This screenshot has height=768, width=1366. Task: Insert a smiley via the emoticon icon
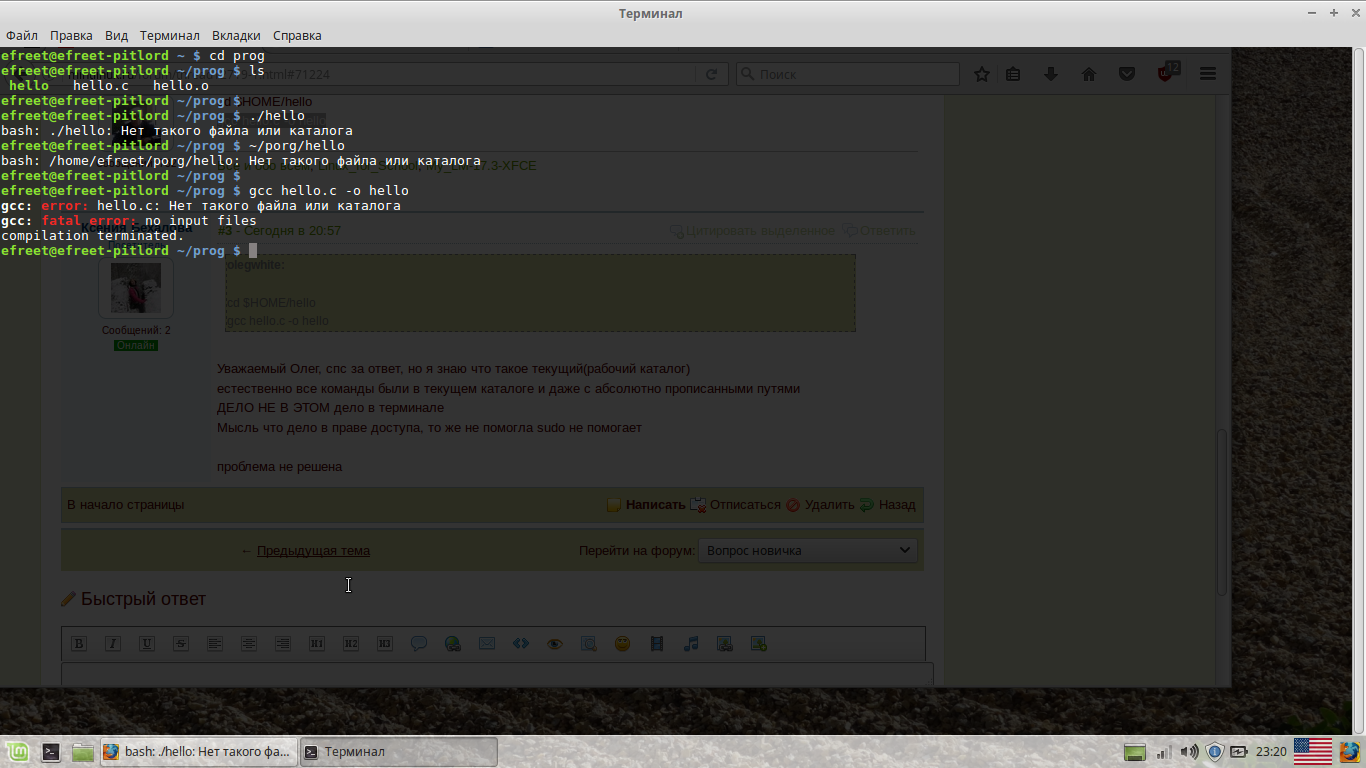pyautogui.click(x=623, y=644)
